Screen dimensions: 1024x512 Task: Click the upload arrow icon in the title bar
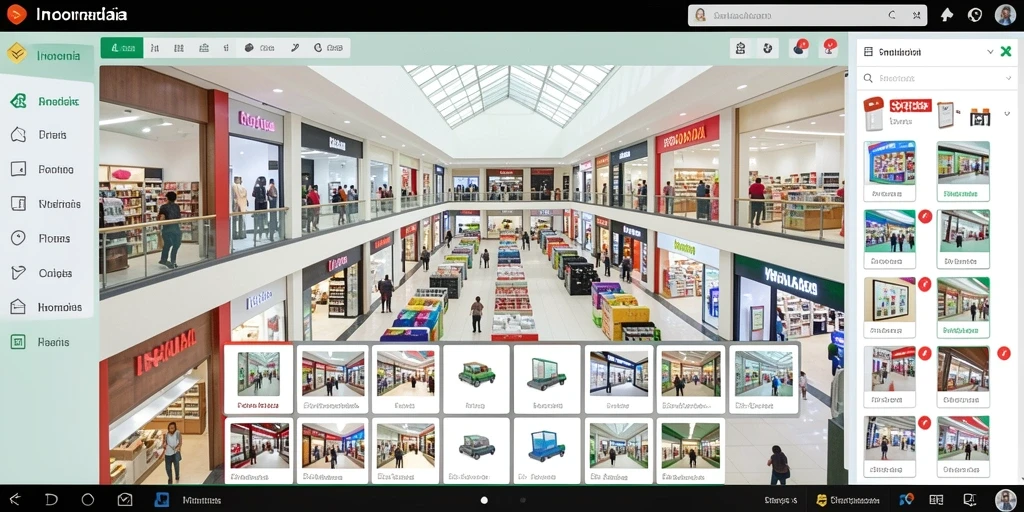946,15
